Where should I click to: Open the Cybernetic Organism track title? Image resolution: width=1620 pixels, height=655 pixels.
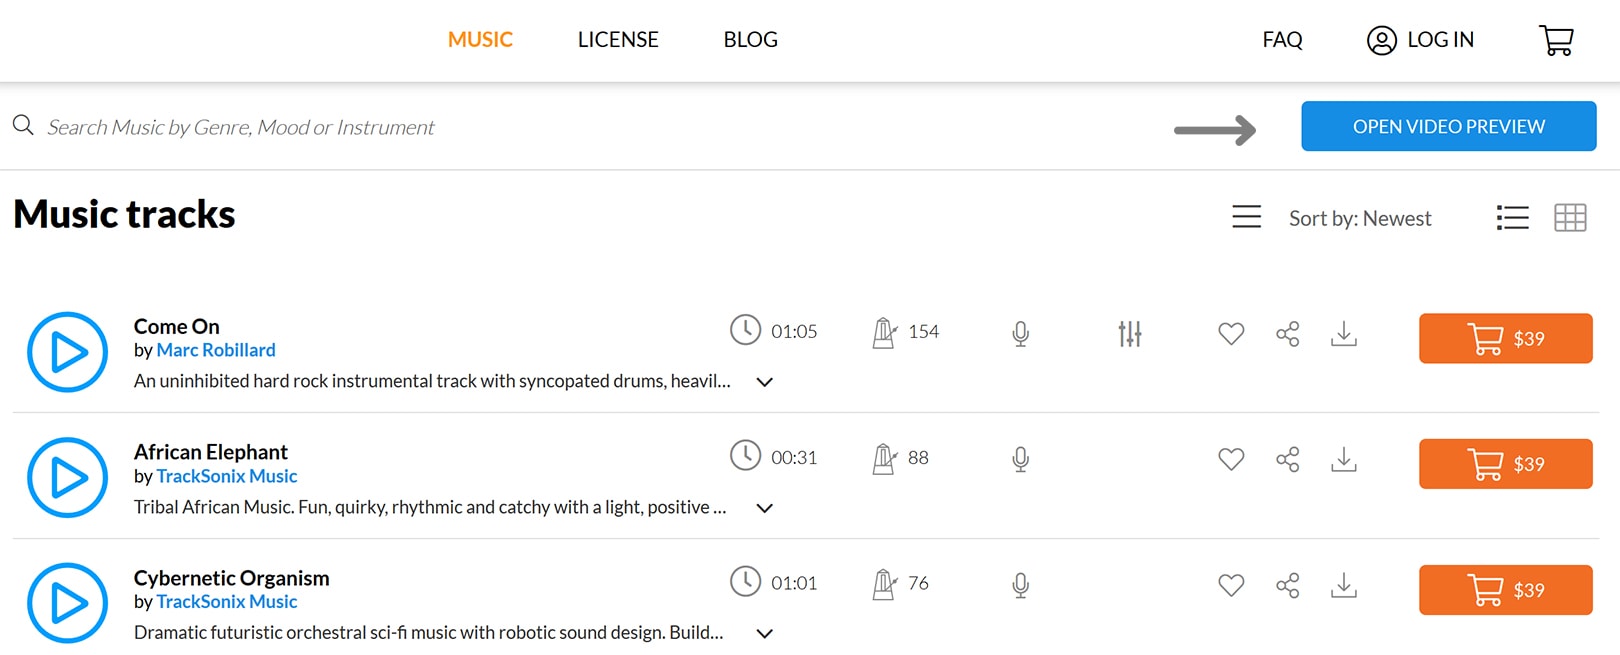(x=232, y=578)
